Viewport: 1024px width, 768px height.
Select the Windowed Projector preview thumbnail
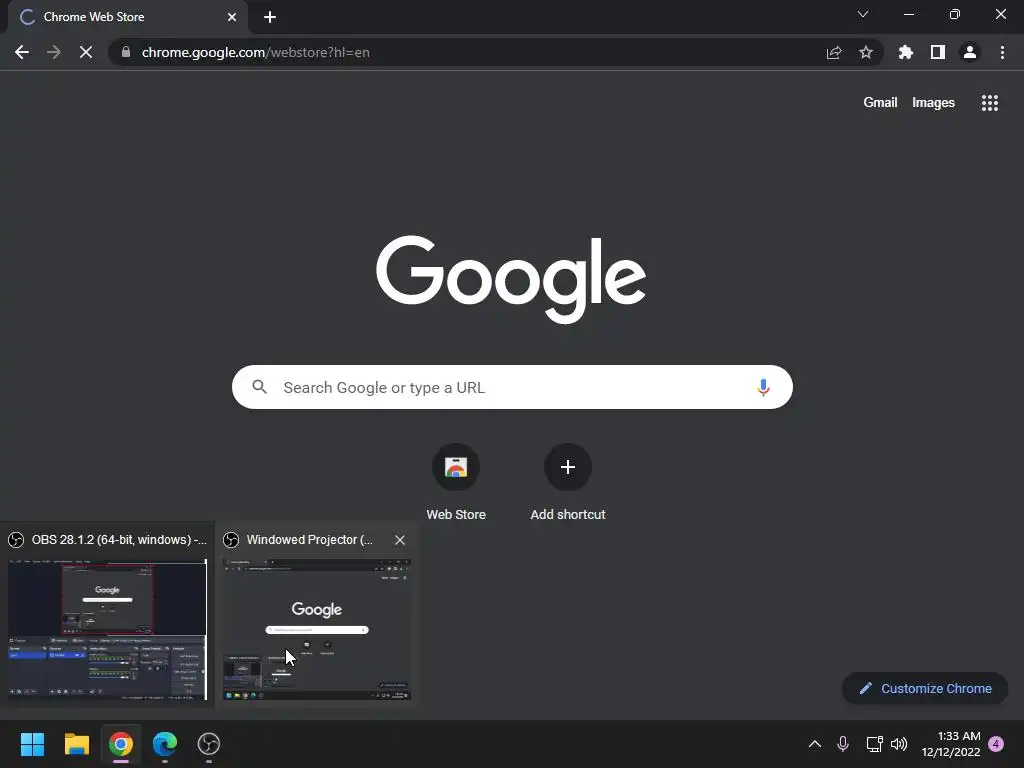317,629
